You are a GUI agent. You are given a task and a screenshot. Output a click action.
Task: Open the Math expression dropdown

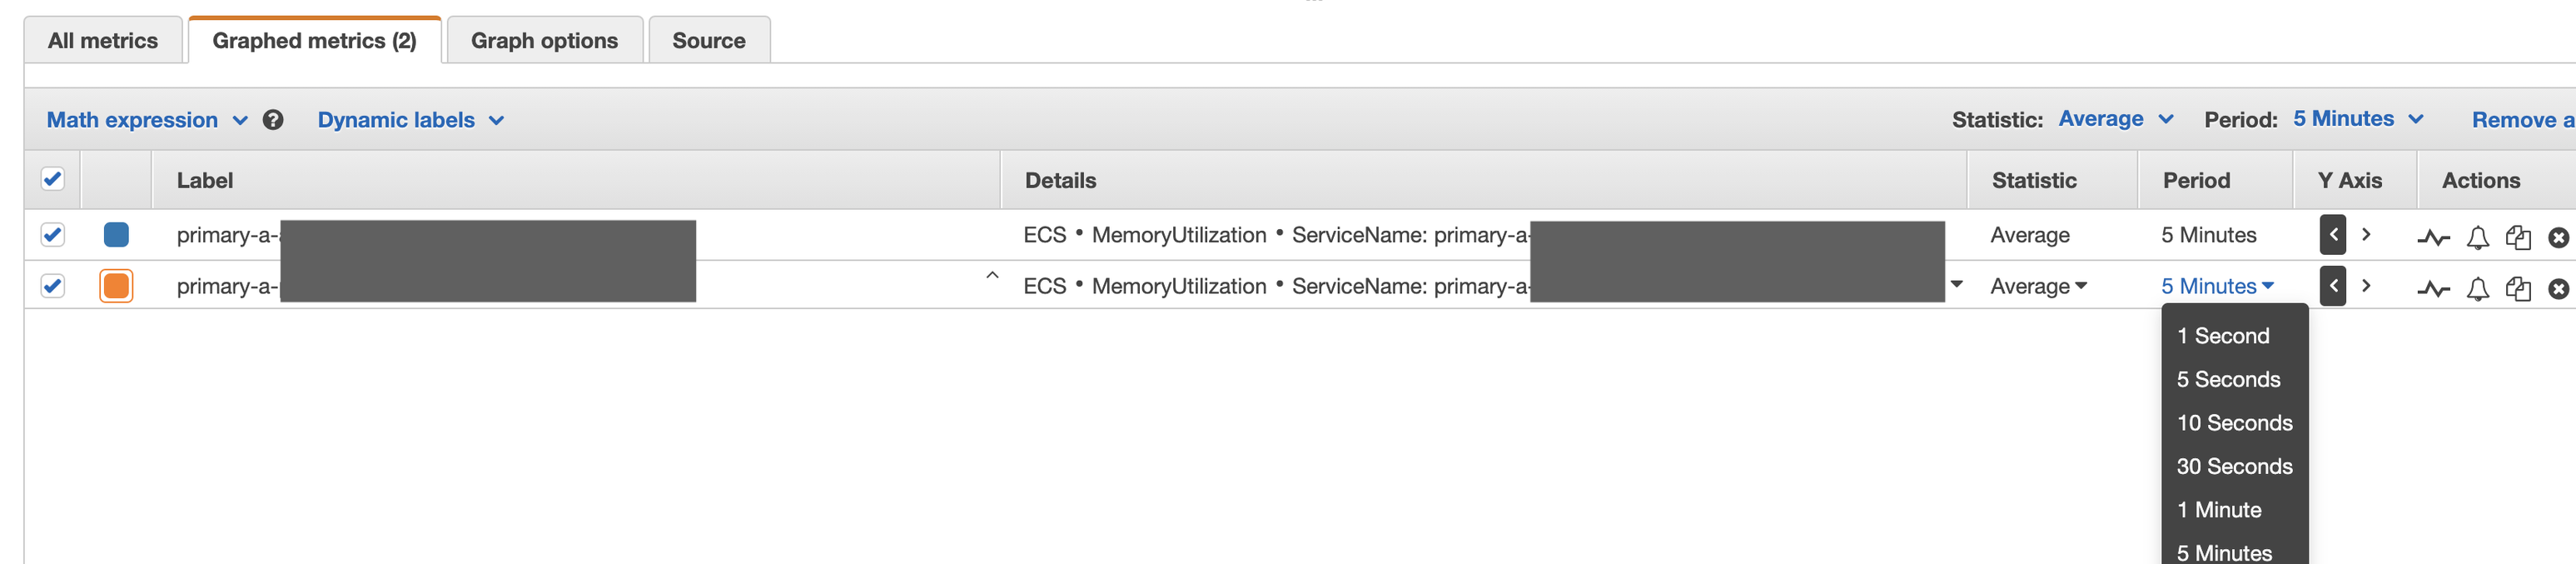coord(147,120)
